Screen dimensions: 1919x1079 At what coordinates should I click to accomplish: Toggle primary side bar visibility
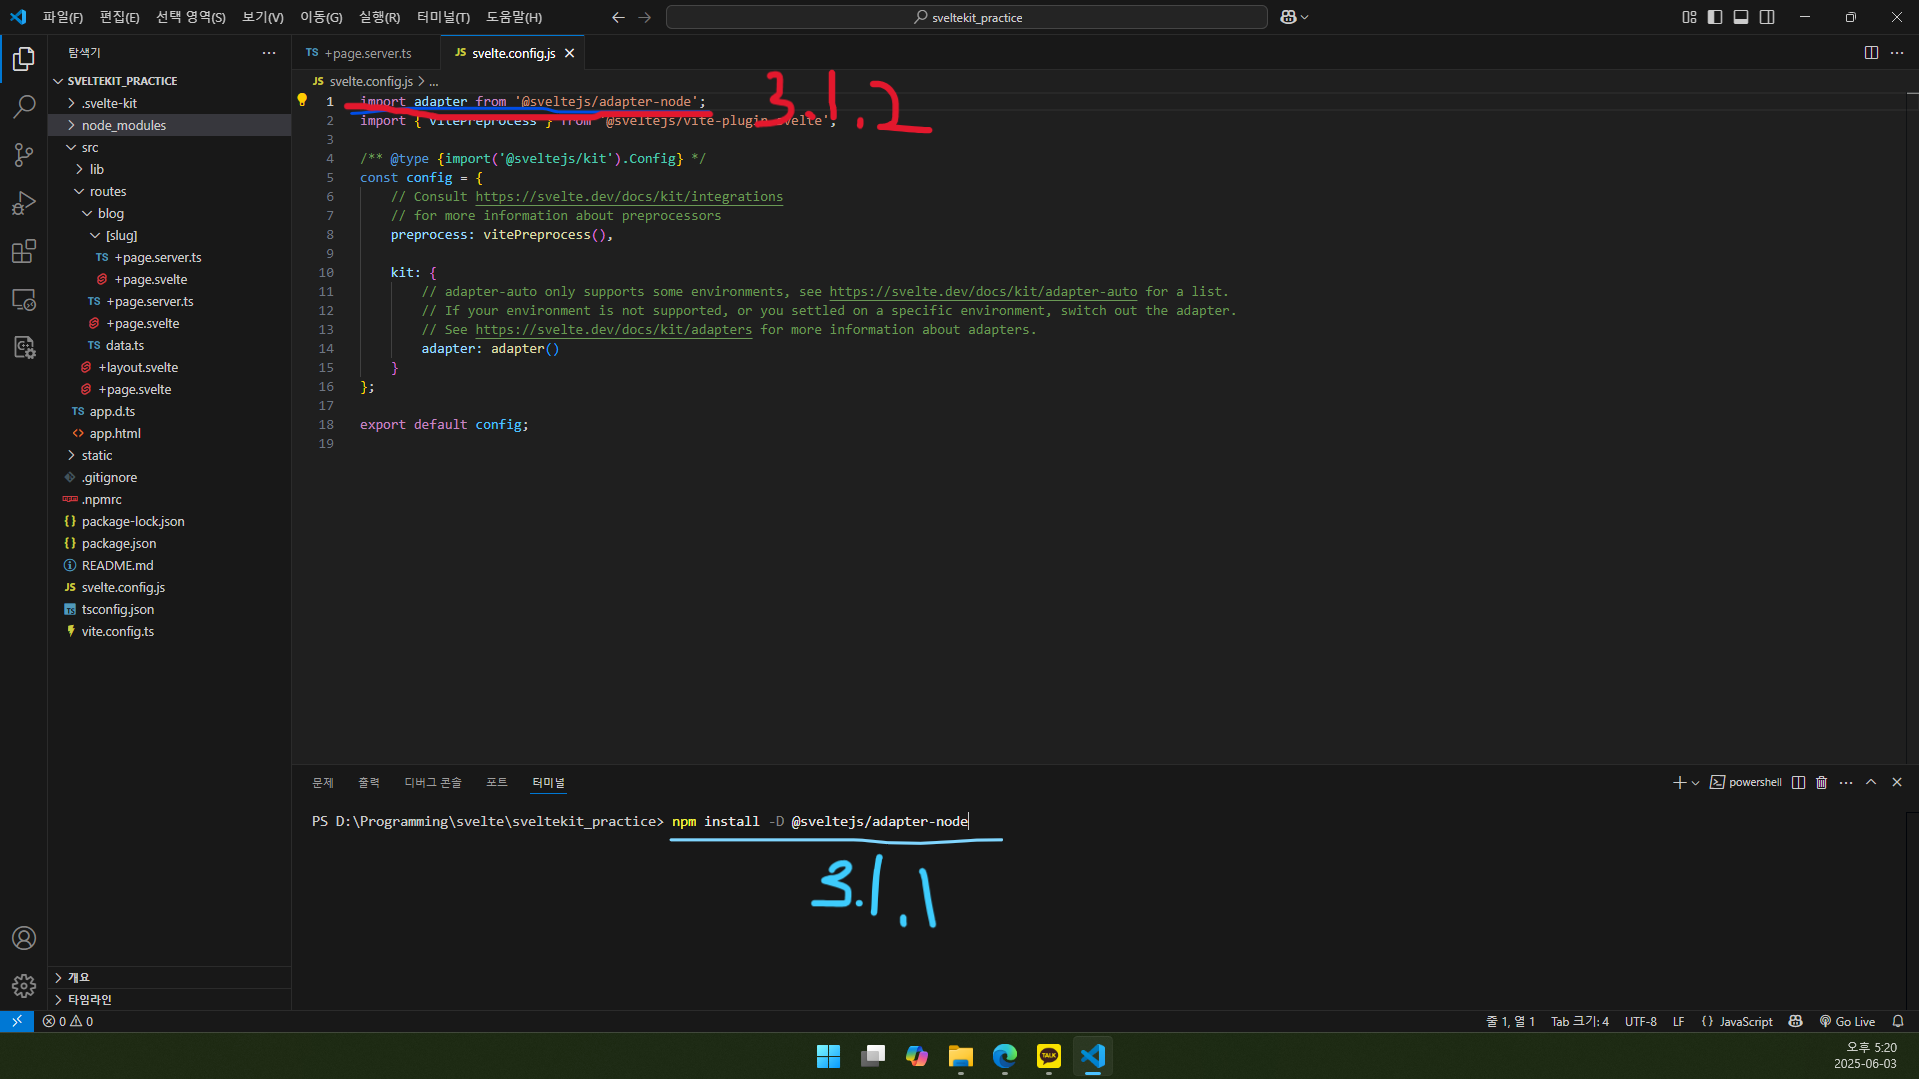(x=1715, y=17)
